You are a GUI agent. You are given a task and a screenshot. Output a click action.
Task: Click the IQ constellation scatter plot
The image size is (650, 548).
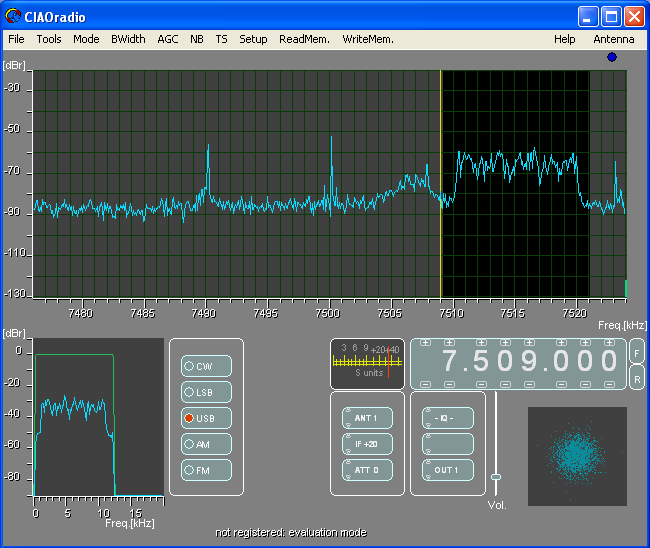pyautogui.click(x=576, y=455)
